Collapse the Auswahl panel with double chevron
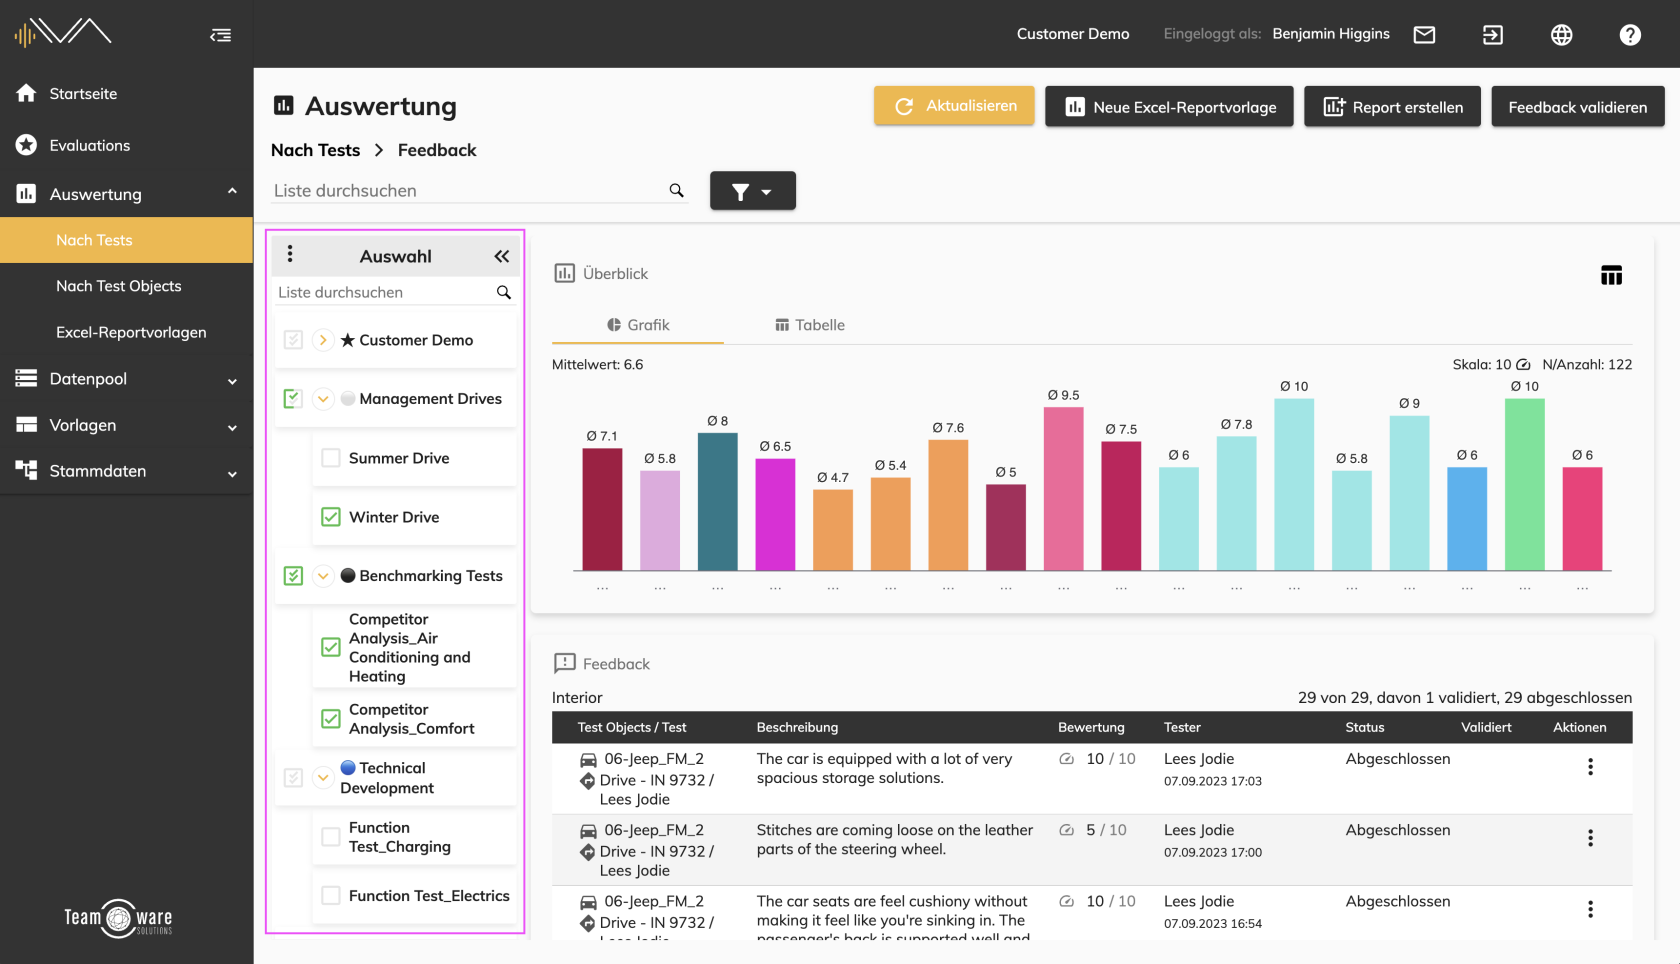Image resolution: width=1680 pixels, height=964 pixels. point(501,256)
